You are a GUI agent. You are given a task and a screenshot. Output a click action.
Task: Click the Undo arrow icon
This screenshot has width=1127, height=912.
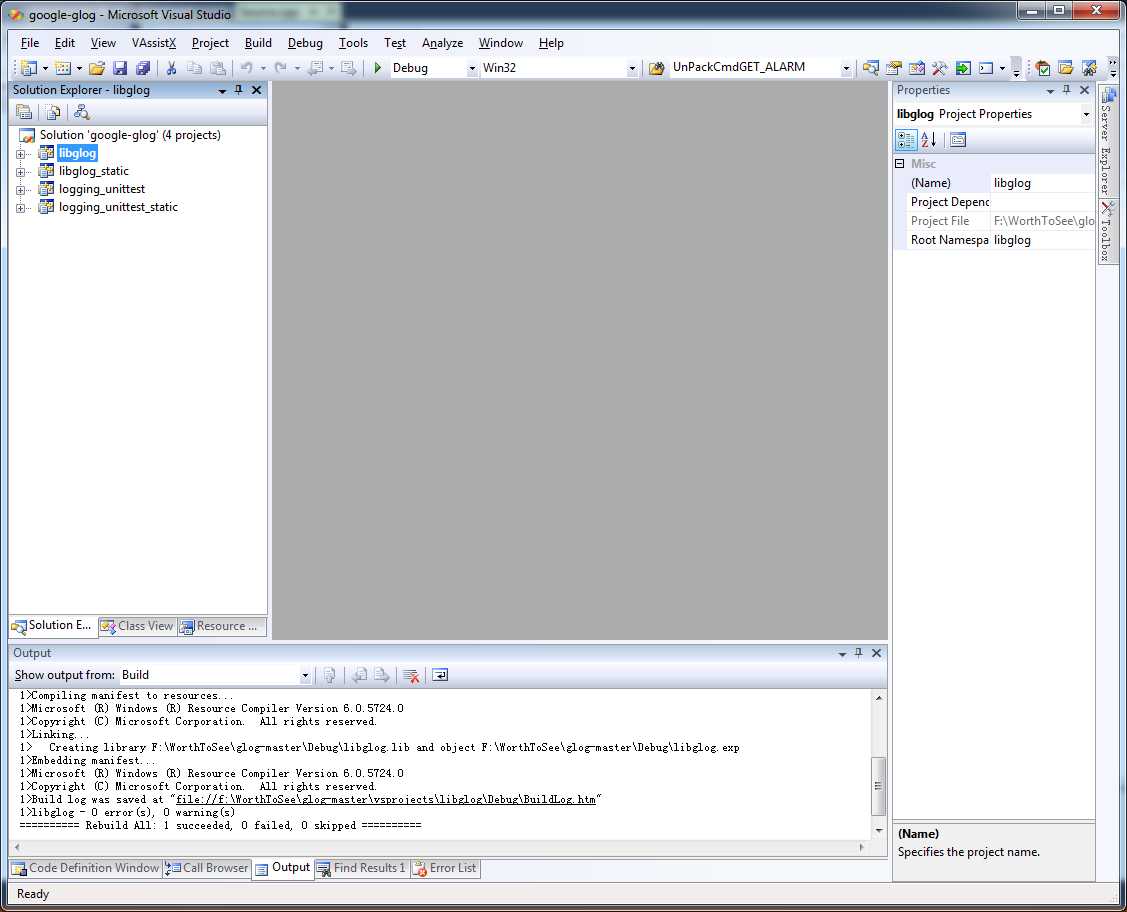pyautogui.click(x=247, y=68)
